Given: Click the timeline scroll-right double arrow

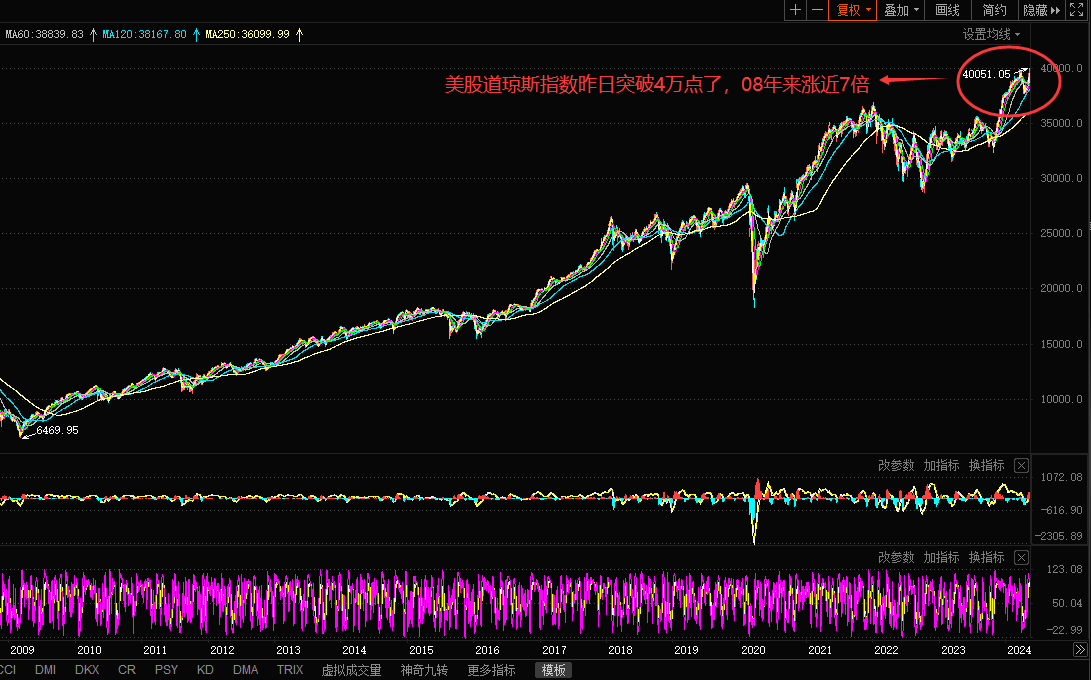Looking at the screenshot, I should (1079, 650).
